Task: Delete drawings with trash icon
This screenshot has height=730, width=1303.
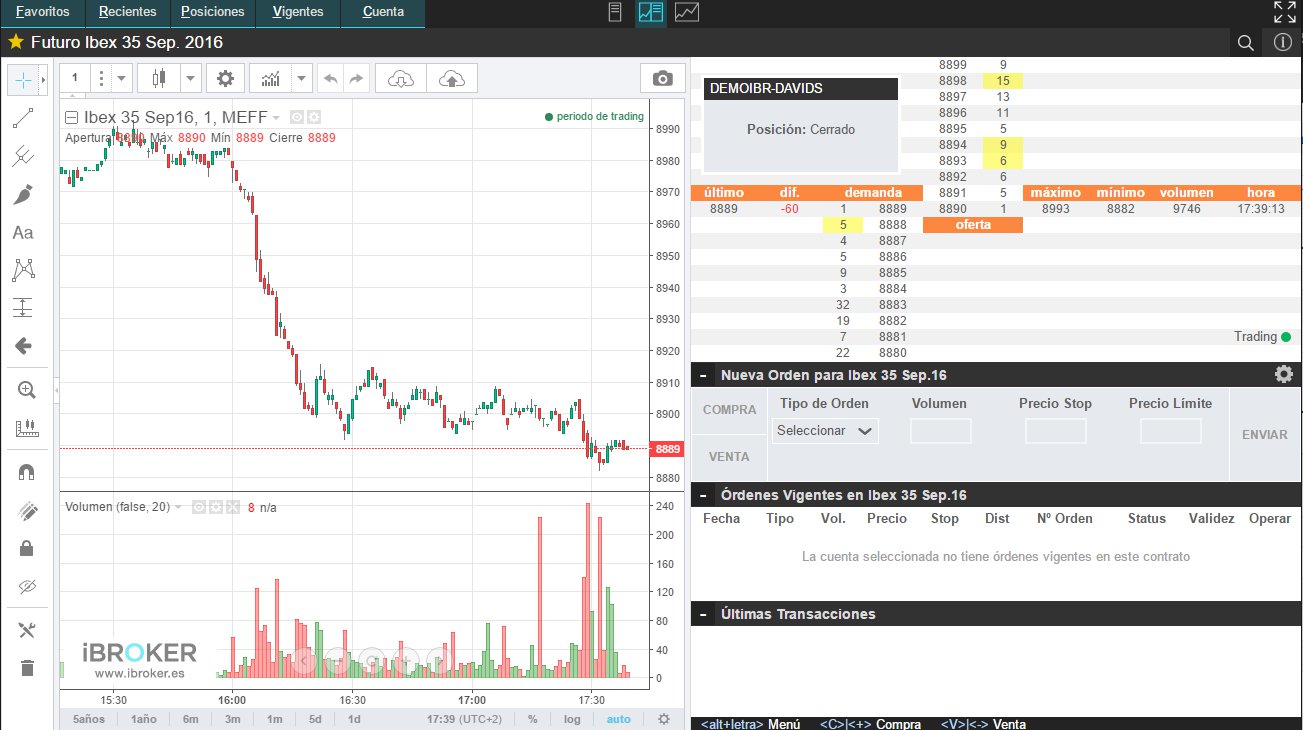Action: pos(26,668)
